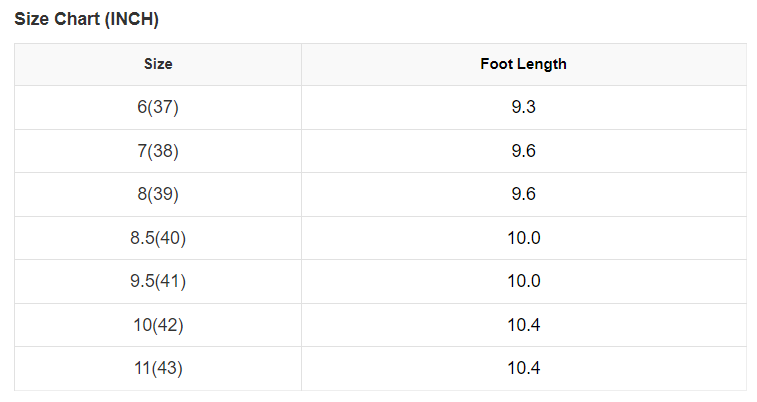The width and height of the screenshot is (757, 402).
Task: Select the Size column header
Action: click(x=158, y=64)
